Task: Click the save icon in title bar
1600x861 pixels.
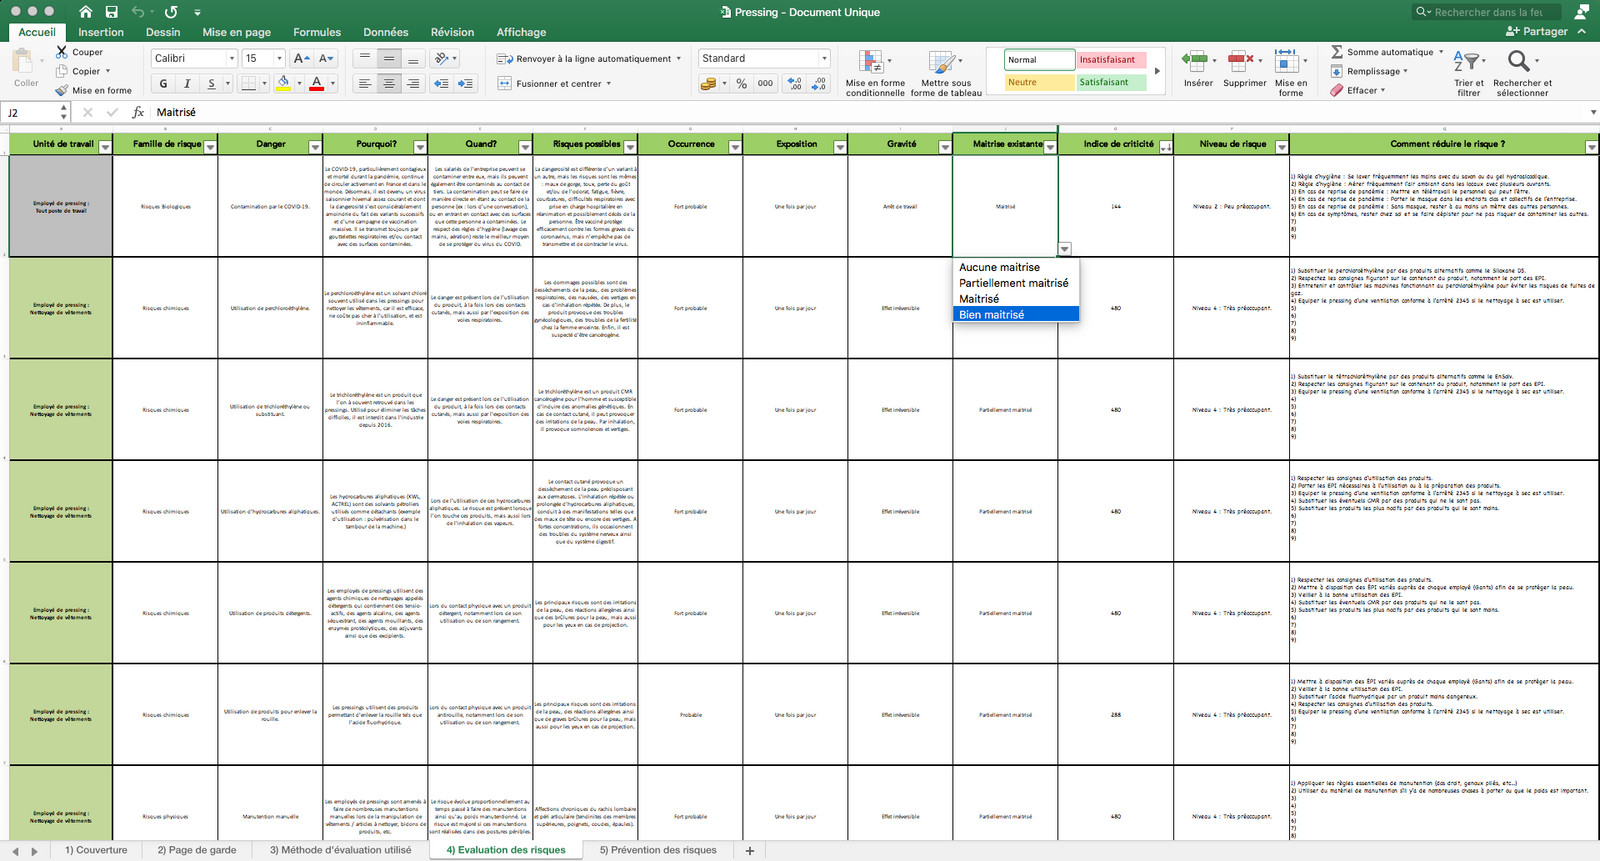Action: click(112, 12)
